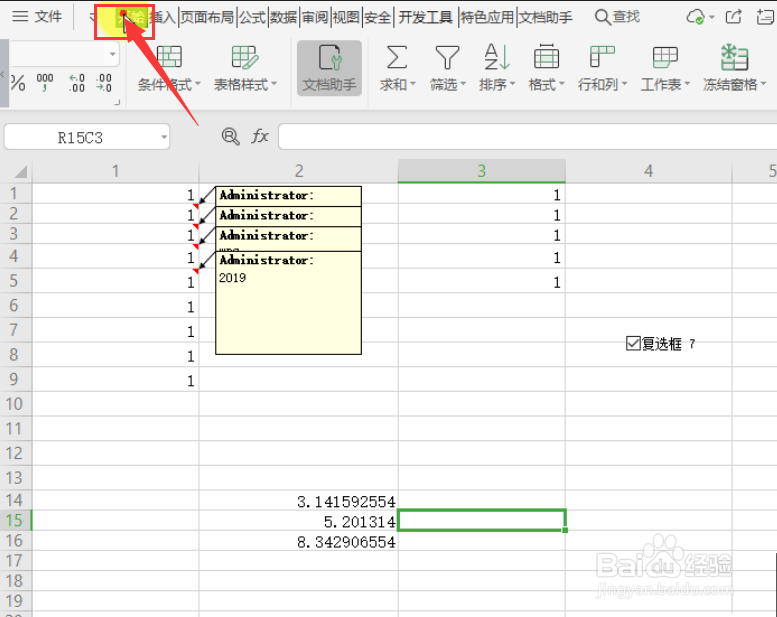The width and height of the screenshot is (777, 617).
Task: Click the 表格样式 icon
Action: pyautogui.click(x=245, y=57)
